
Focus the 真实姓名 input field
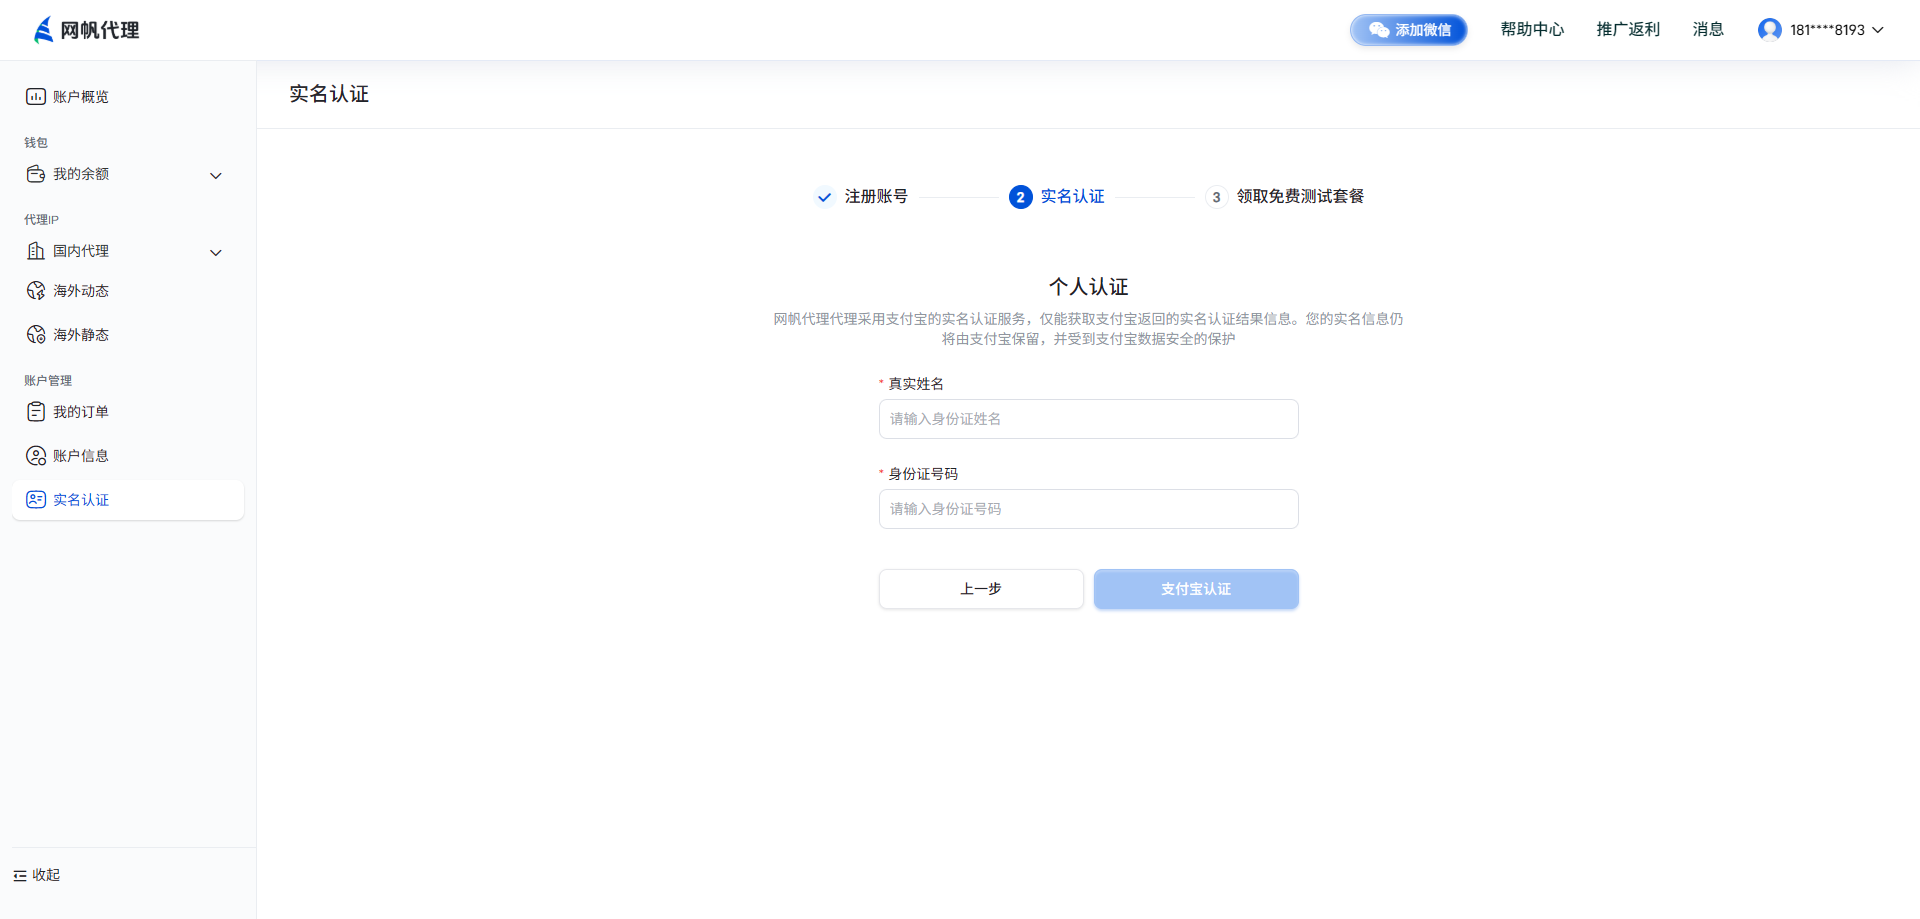1089,419
